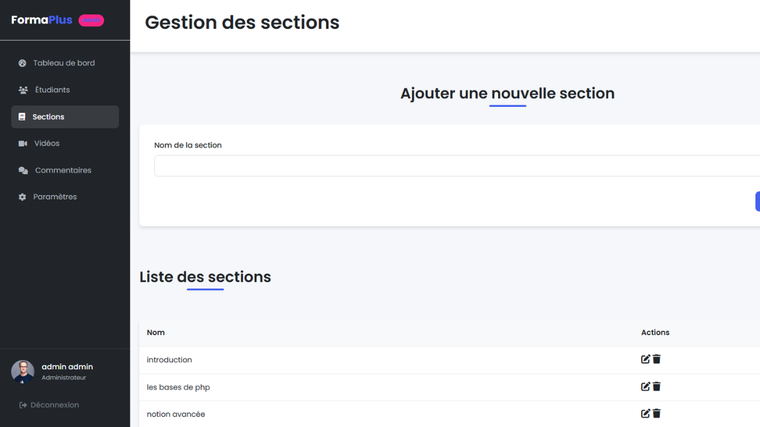Click the admin admin user name
The width and height of the screenshot is (760, 427).
click(x=67, y=367)
